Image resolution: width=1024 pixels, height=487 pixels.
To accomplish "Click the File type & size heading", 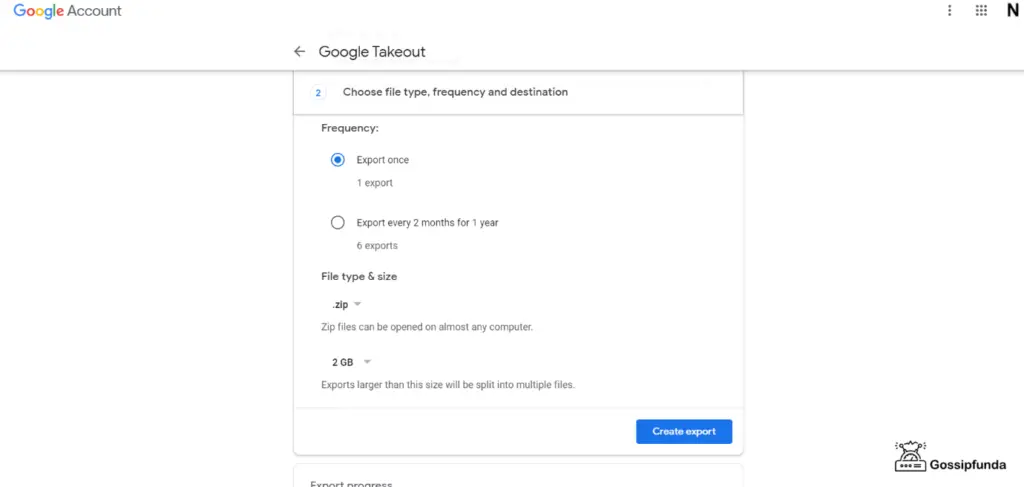I will click(x=359, y=276).
